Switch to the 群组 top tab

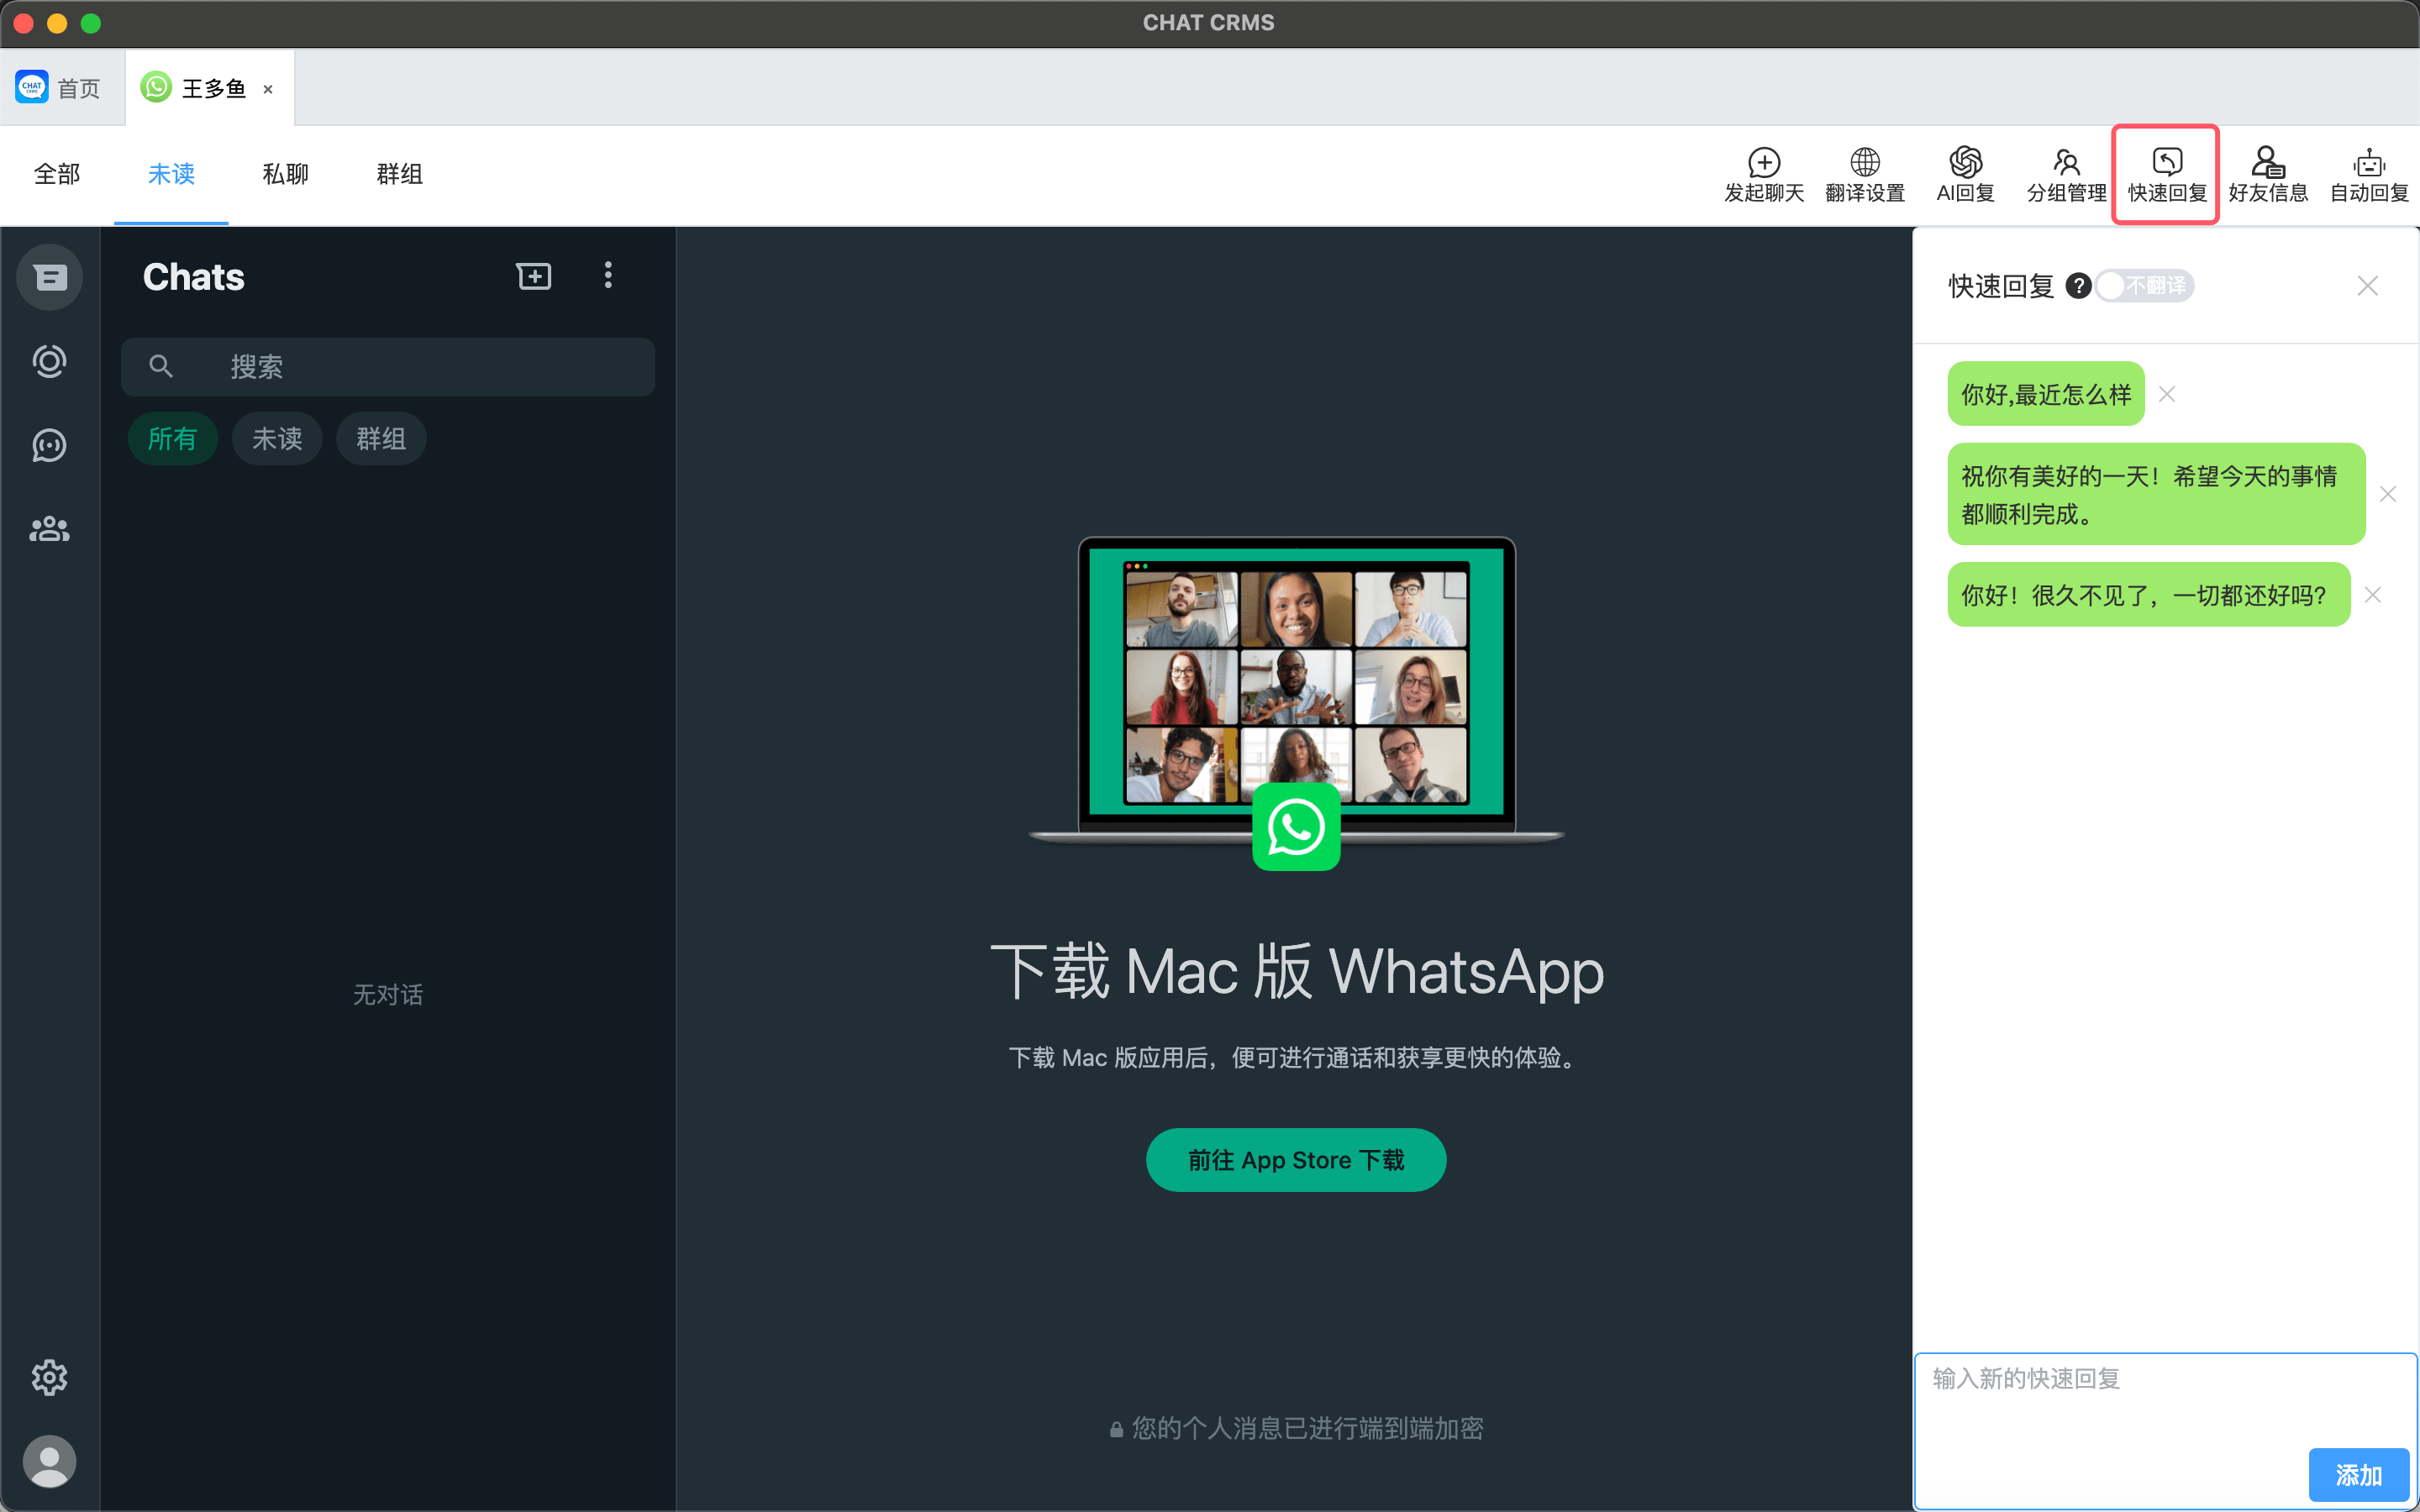(x=400, y=174)
